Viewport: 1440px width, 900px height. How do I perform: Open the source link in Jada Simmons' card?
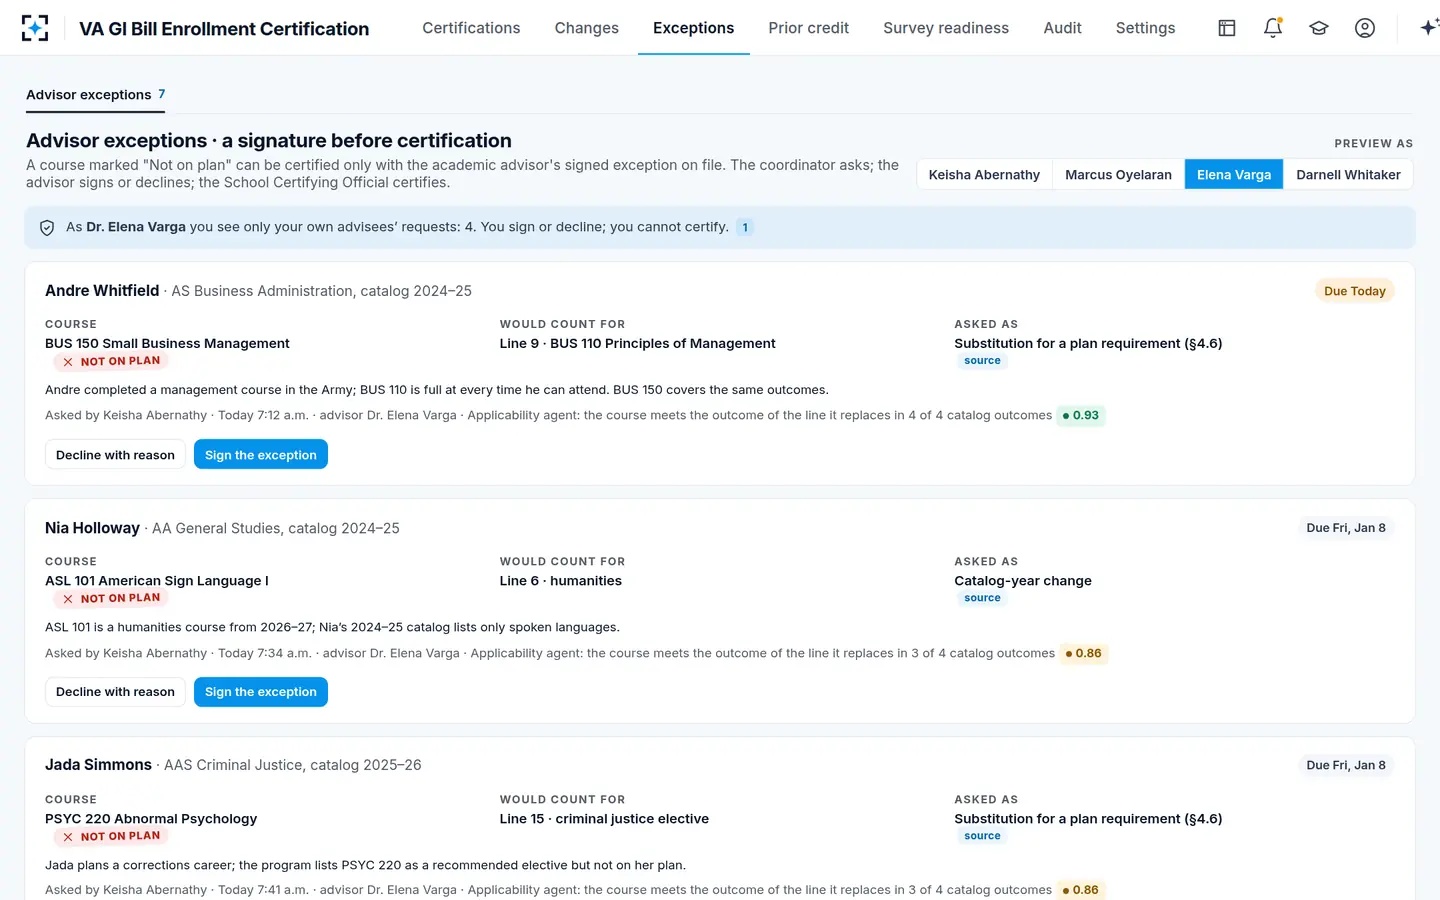(982, 836)
